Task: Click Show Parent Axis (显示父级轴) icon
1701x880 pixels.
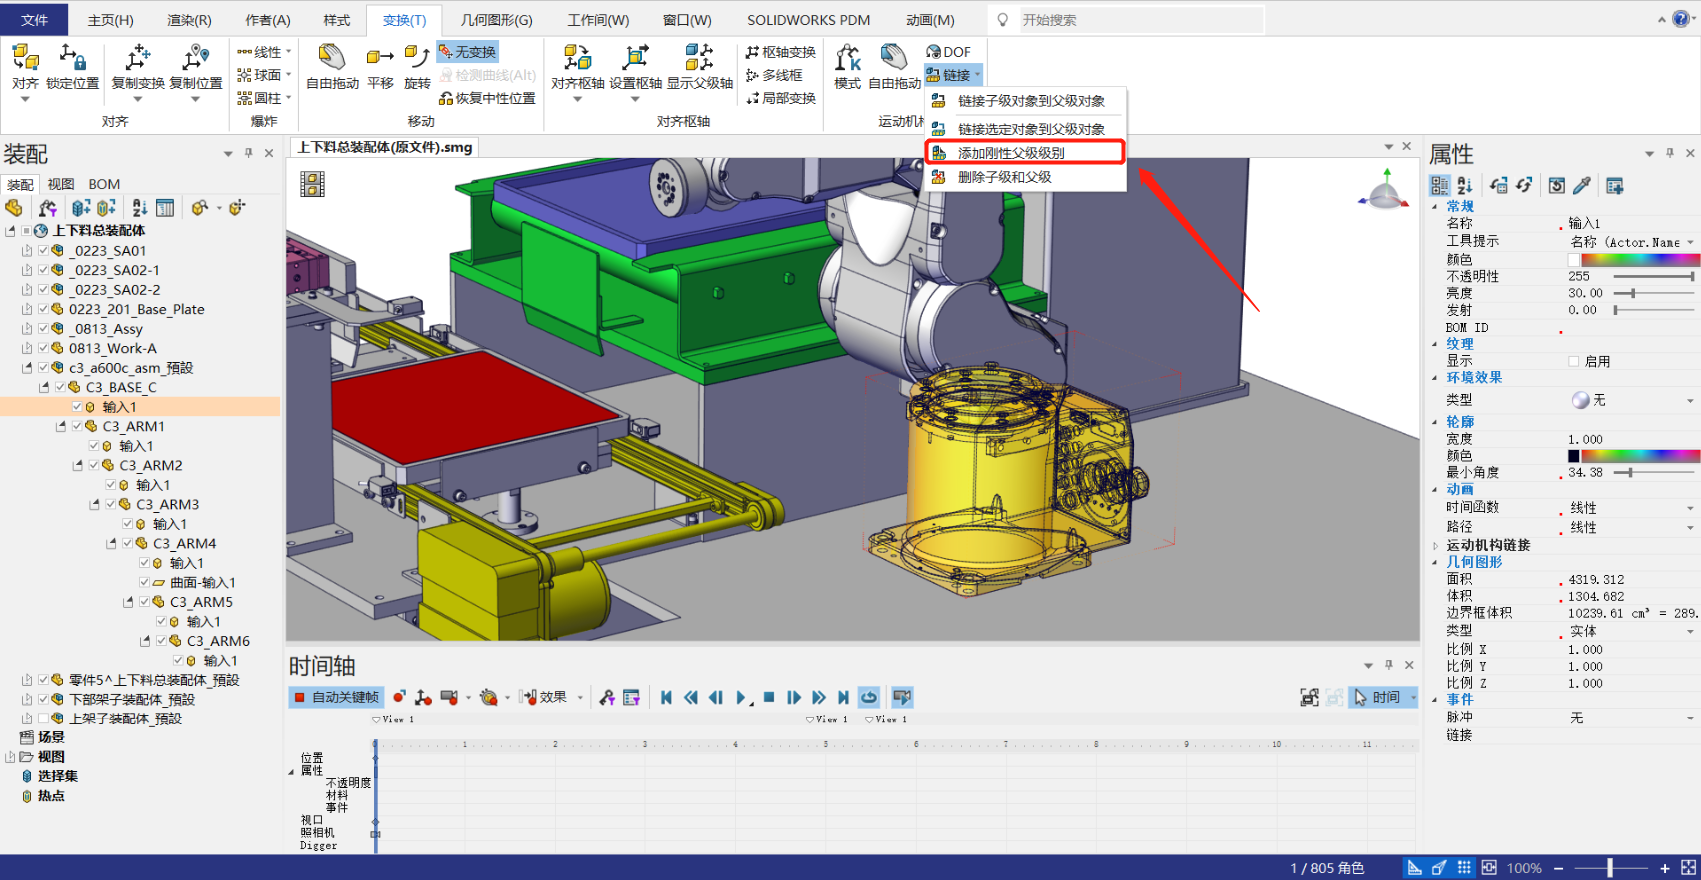Action: coord(699,58)
